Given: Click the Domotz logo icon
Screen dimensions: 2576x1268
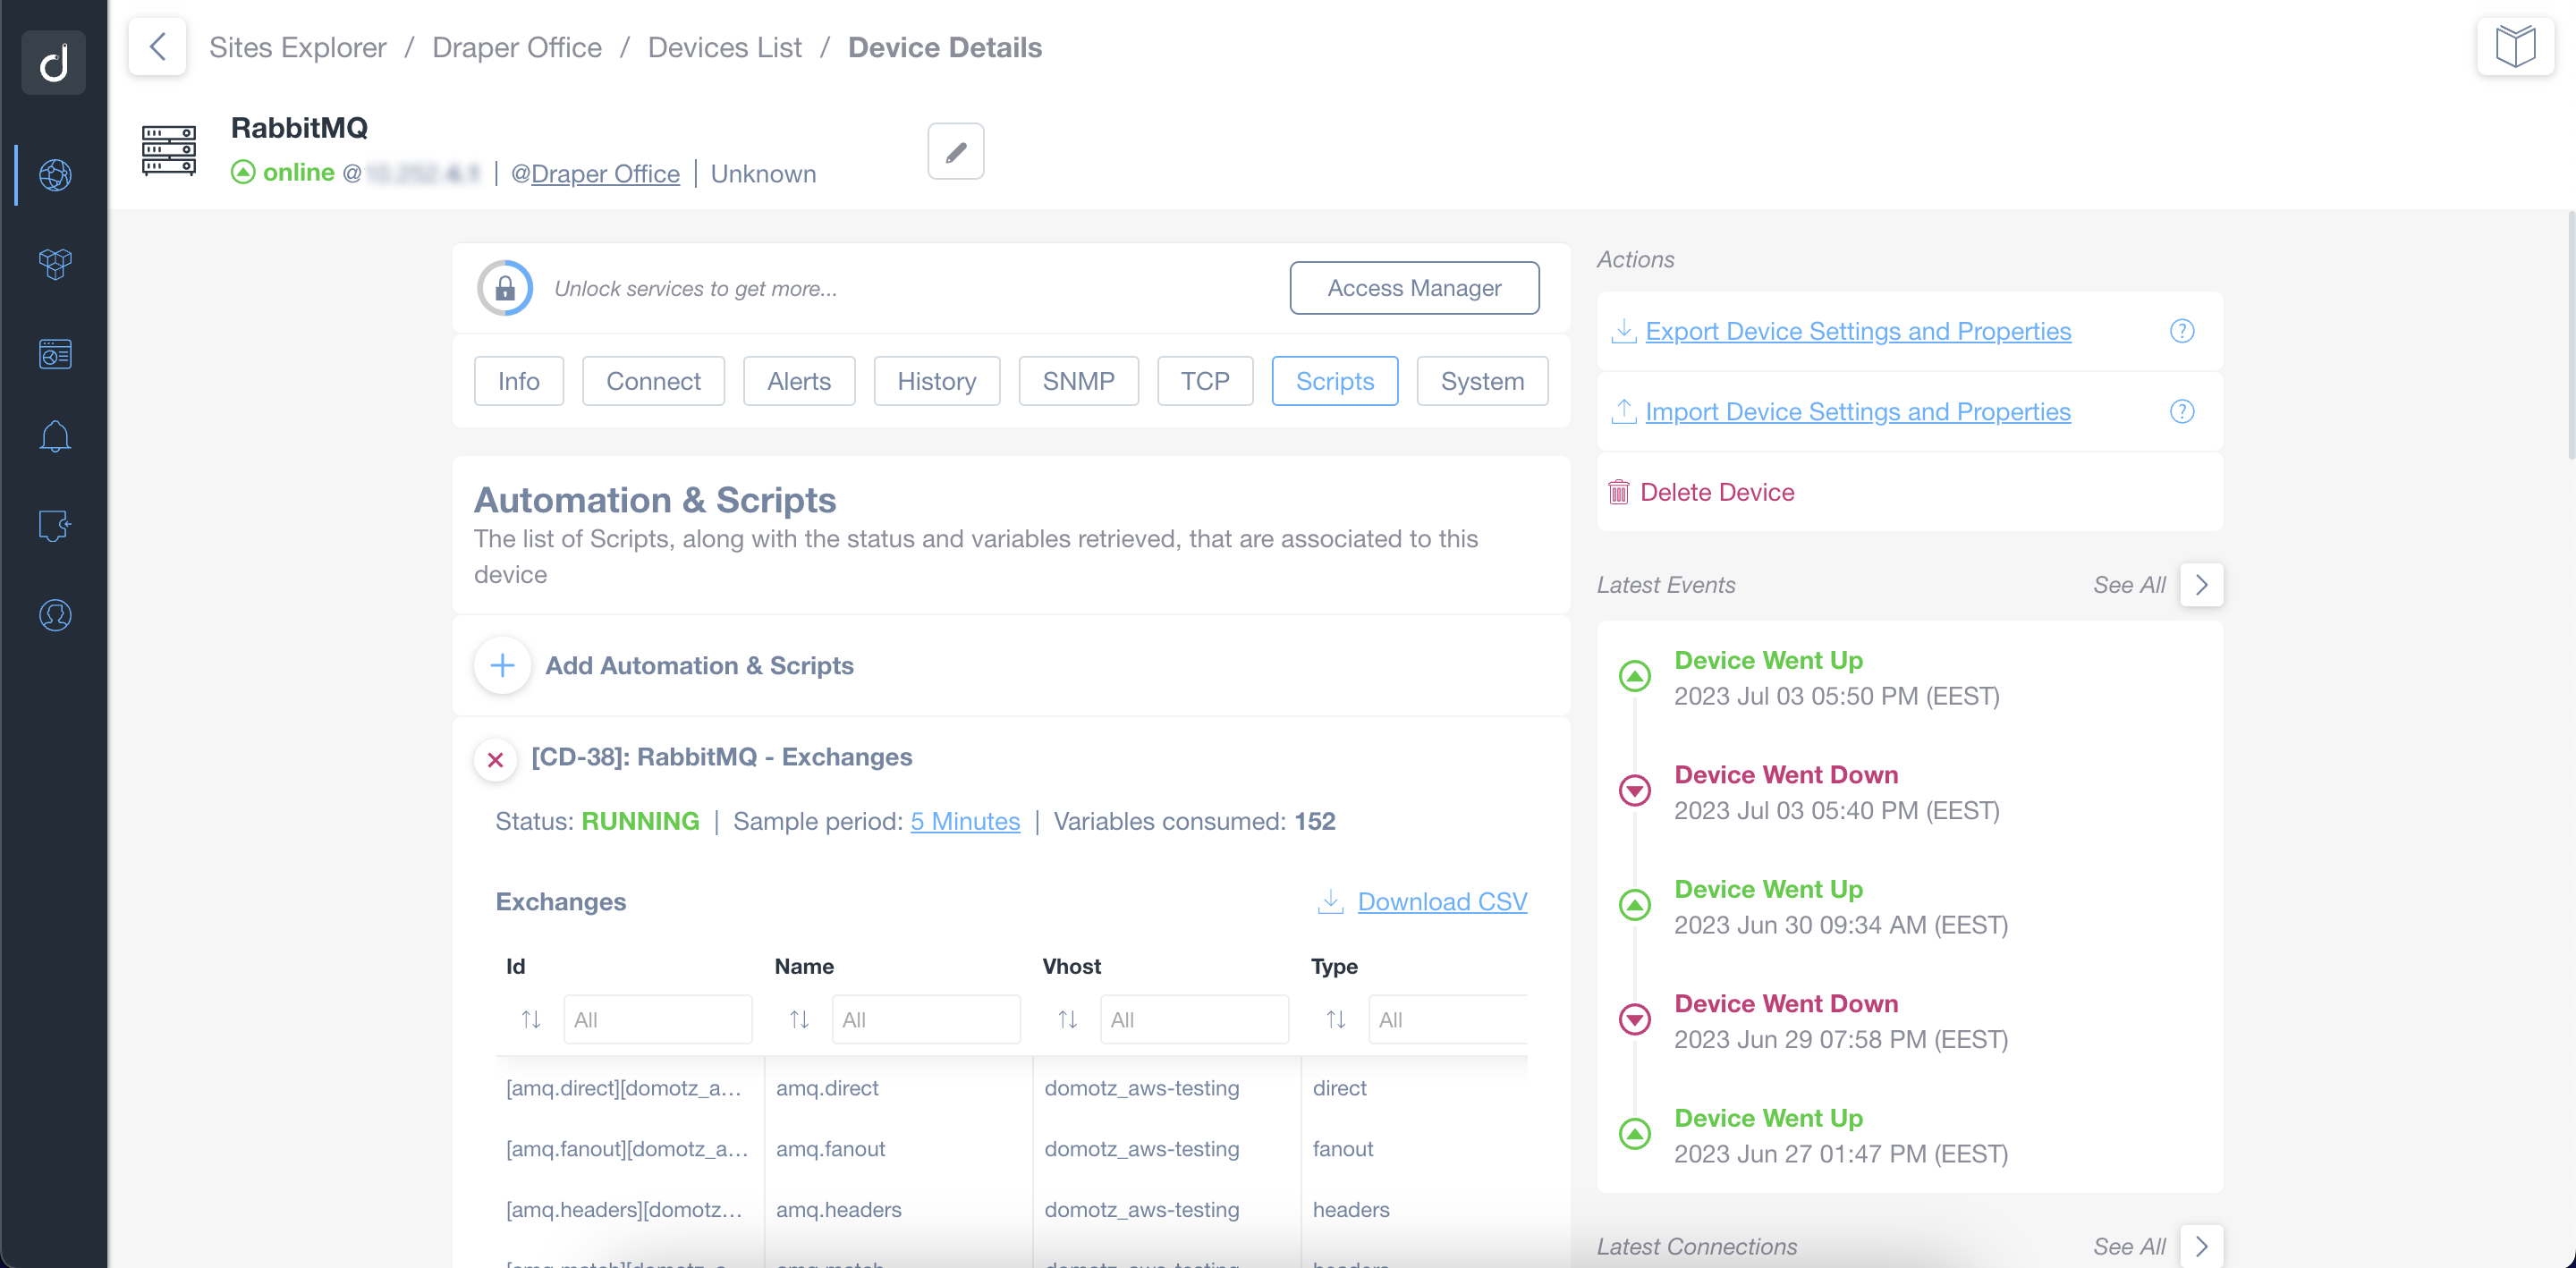Looking at the screenshot, I should (54, 62).
